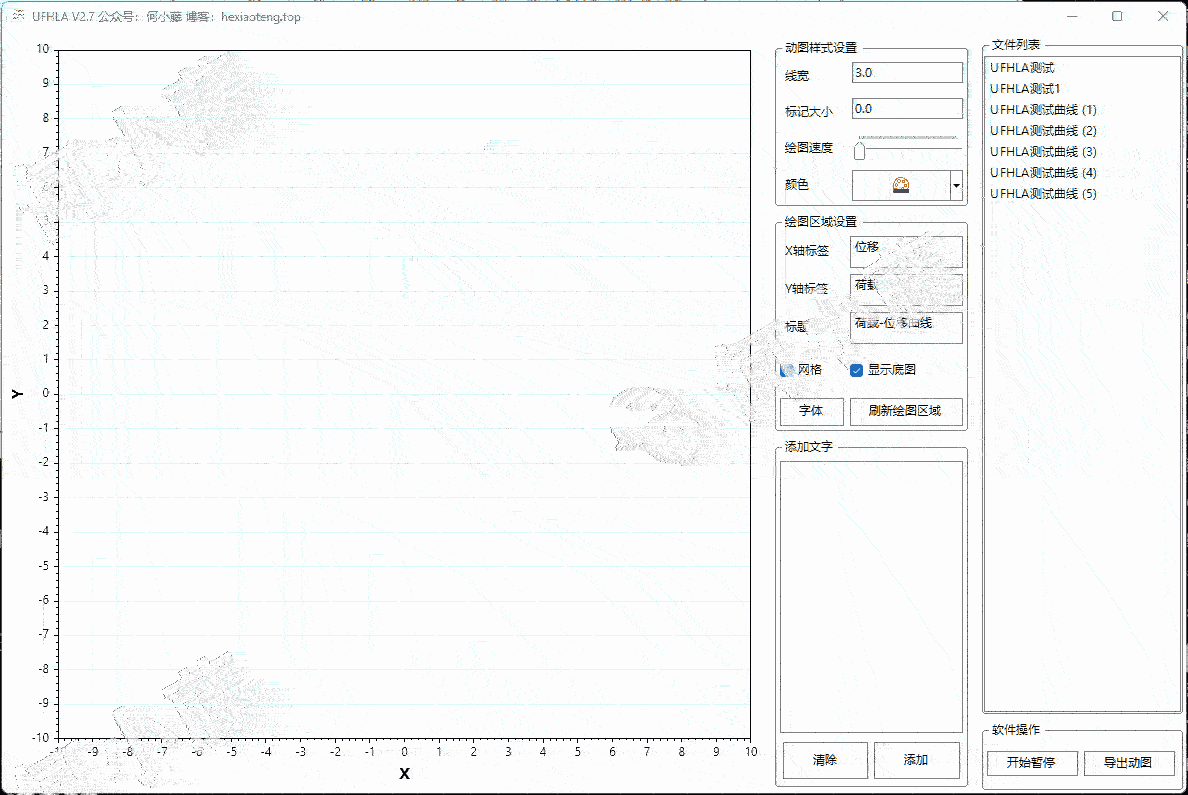The width and height of the screenshot is (1188, 795).
Task: Click the 添加 button
Action: [x=916, y=760]
